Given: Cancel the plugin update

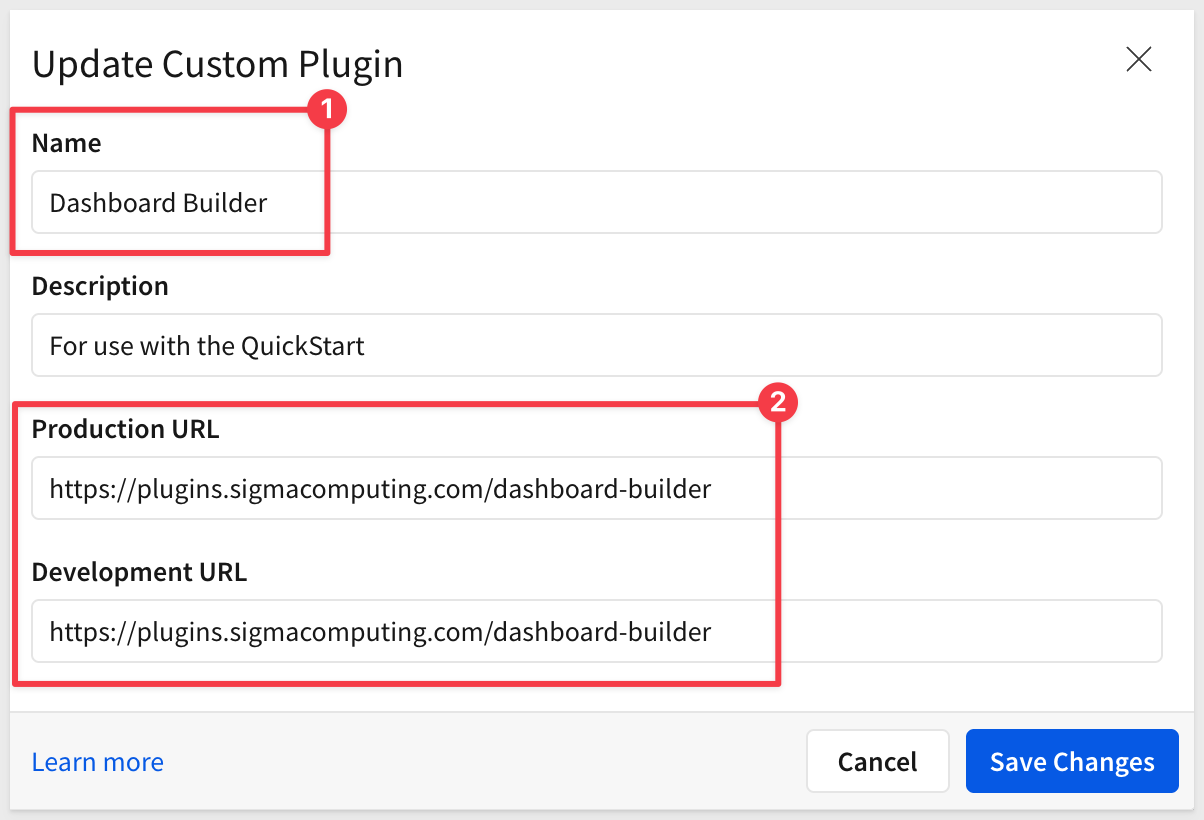Looking at the screenshot, I should (877, 762).
